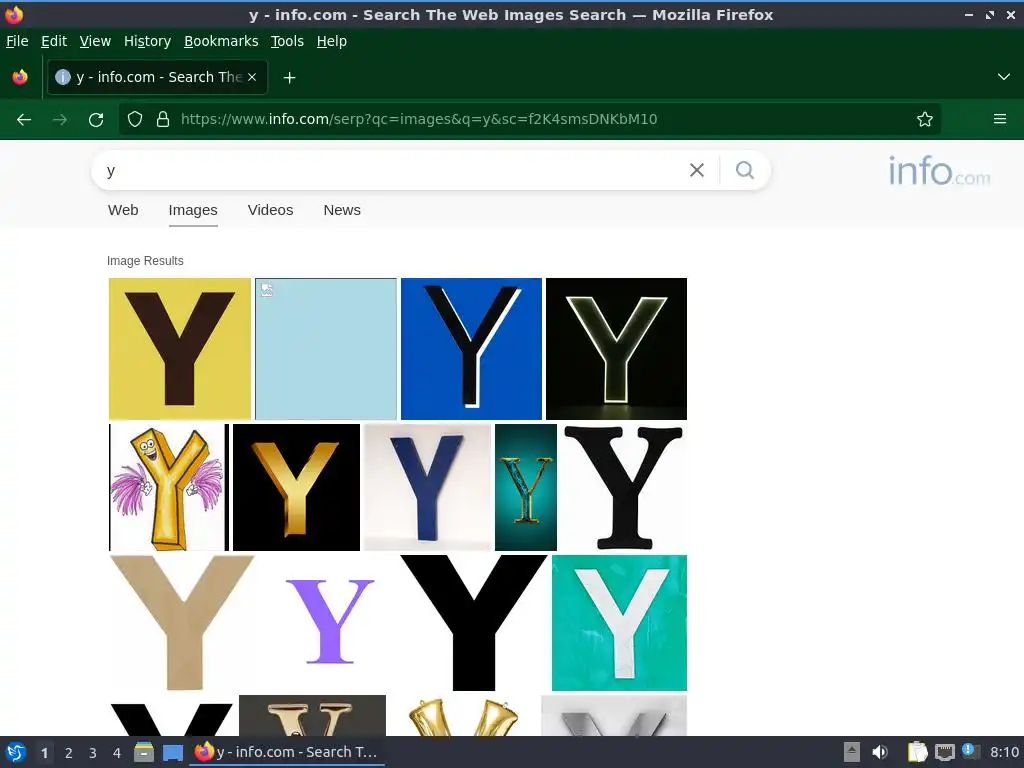Go back using the browser back arrow
The height and width of the screenshot is (768, 1024).
pyautogui.click(x=24, y=120)
